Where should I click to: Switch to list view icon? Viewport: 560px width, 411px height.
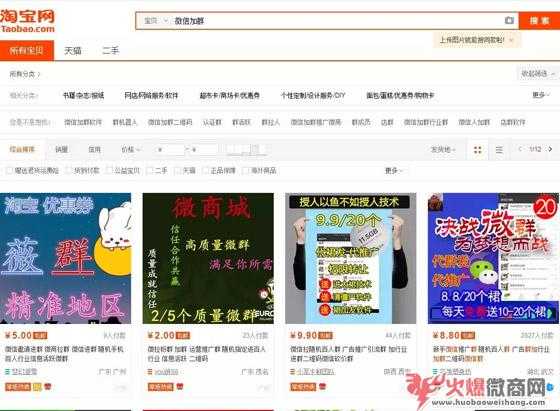(499, 150)
